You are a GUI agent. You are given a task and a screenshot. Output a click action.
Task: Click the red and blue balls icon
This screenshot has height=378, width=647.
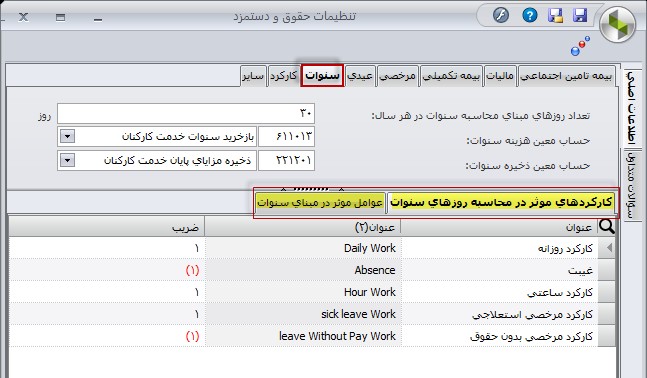(580, 46)
